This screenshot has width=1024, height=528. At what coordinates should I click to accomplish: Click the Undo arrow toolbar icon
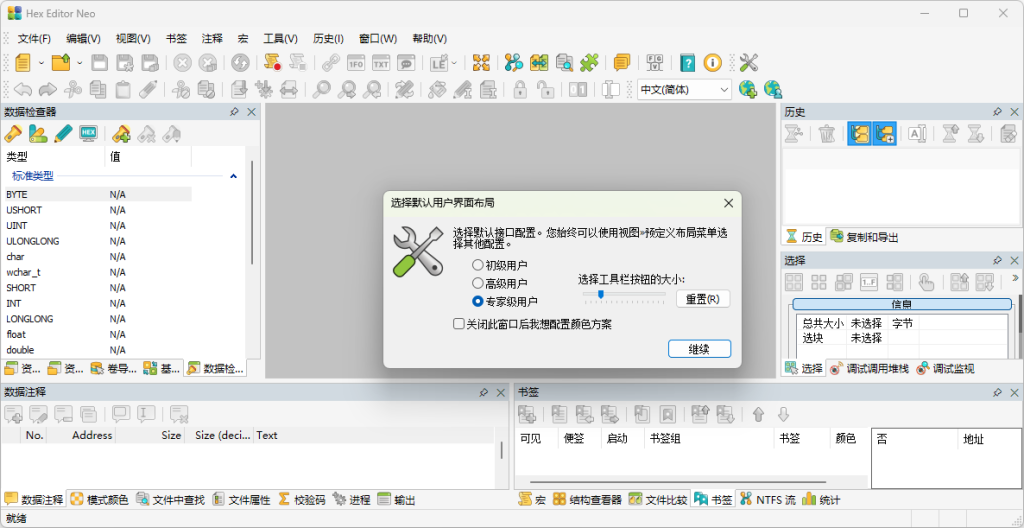tap(23, 90)
